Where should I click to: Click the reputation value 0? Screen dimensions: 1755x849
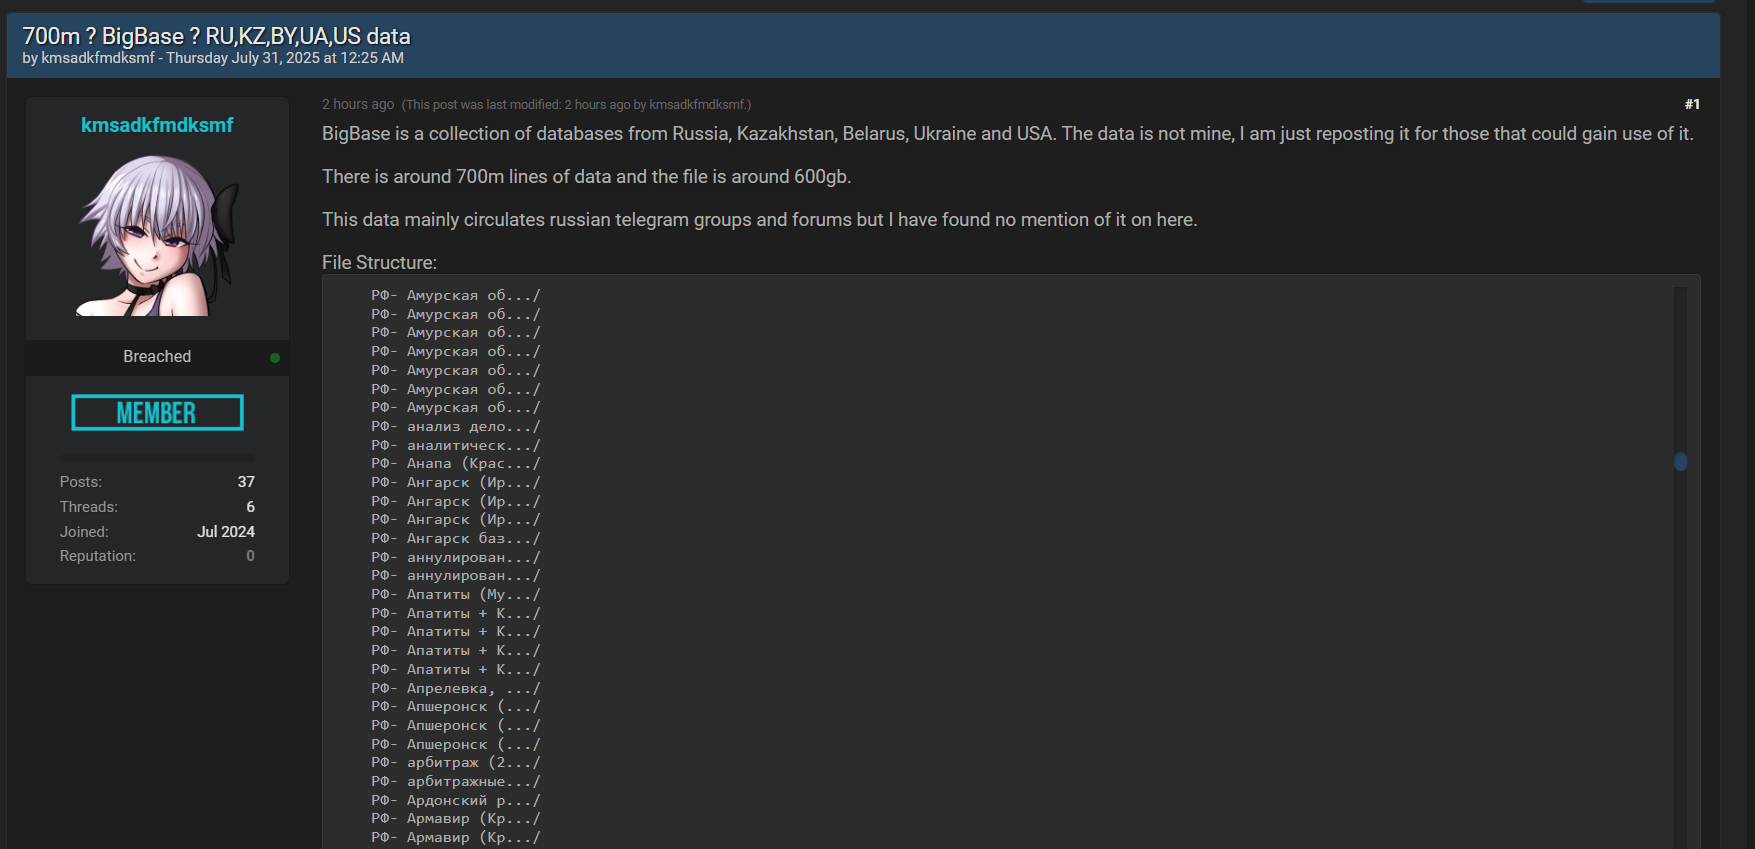[250, 556]
